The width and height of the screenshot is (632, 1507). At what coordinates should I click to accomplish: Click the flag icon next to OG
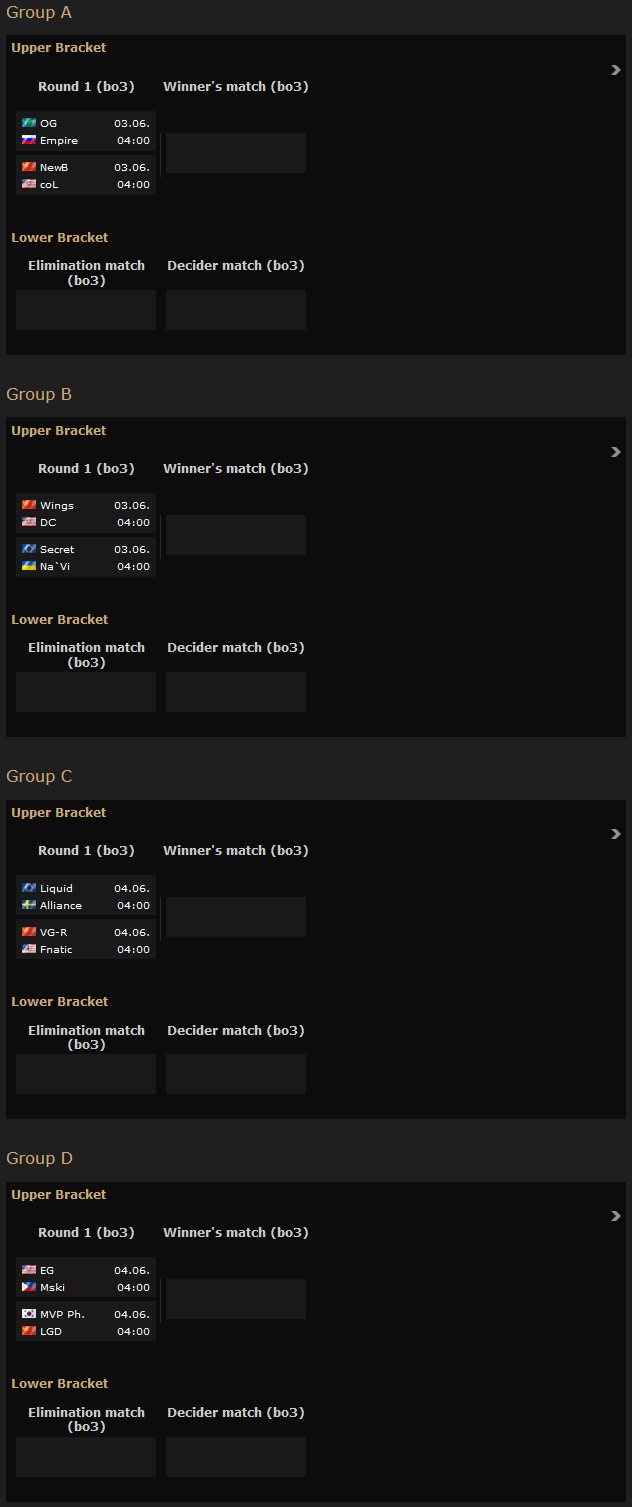[x=29, y=123]
